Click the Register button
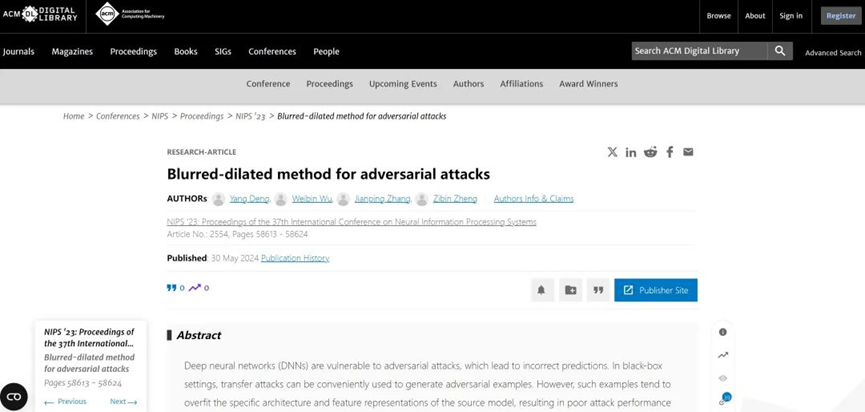 click(x=840, y=16)
